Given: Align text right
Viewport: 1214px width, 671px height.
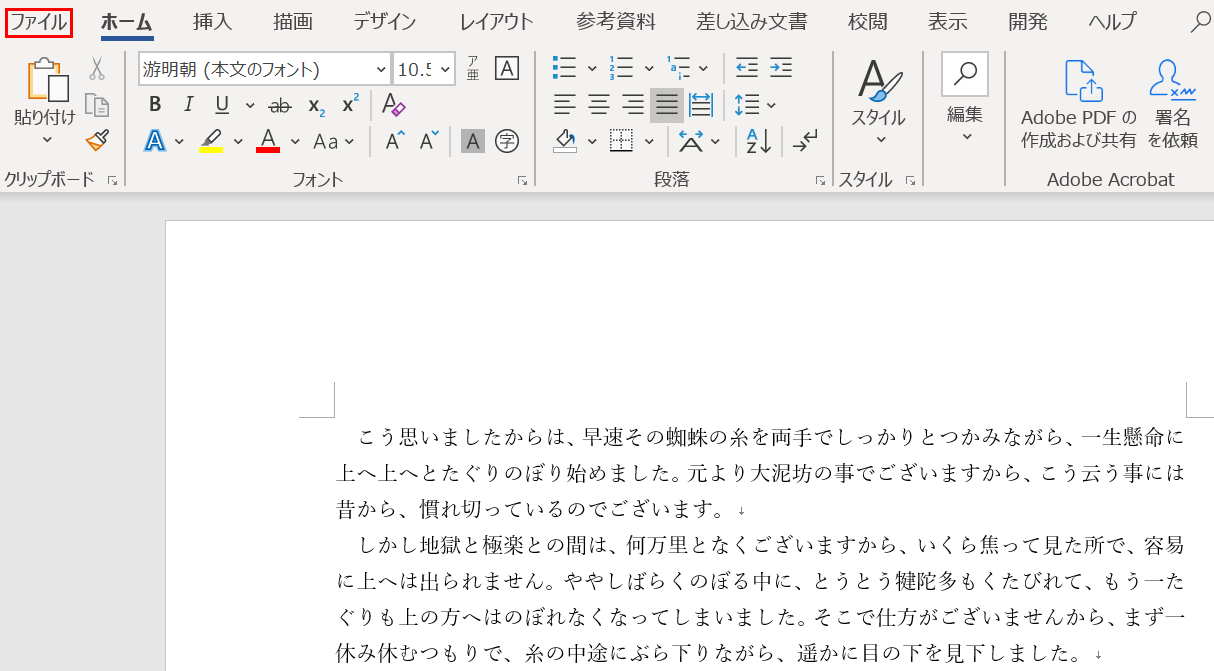Looking at the screenshot, I should pyautogui.click(x=633, y=104).
